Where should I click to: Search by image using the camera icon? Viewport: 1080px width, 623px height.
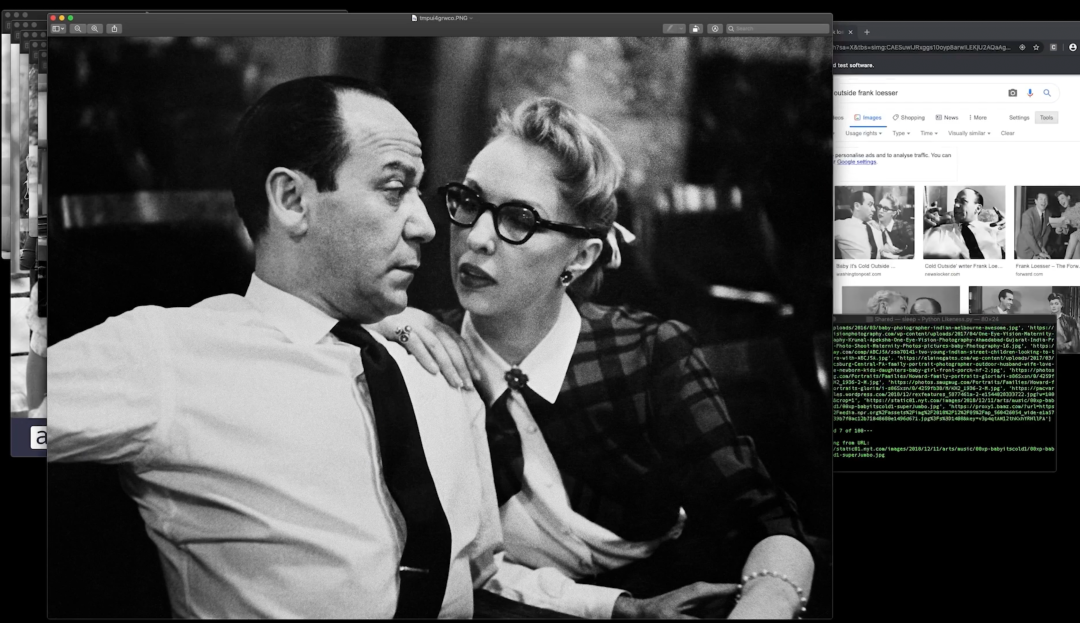[1012, 93]
